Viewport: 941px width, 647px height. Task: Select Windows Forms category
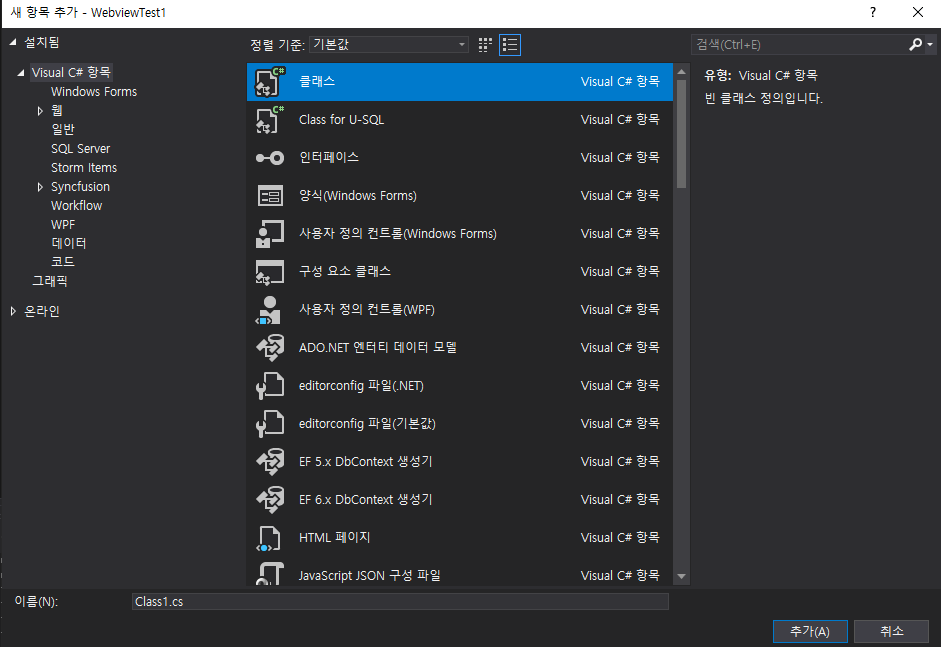[x=94, y=92]
